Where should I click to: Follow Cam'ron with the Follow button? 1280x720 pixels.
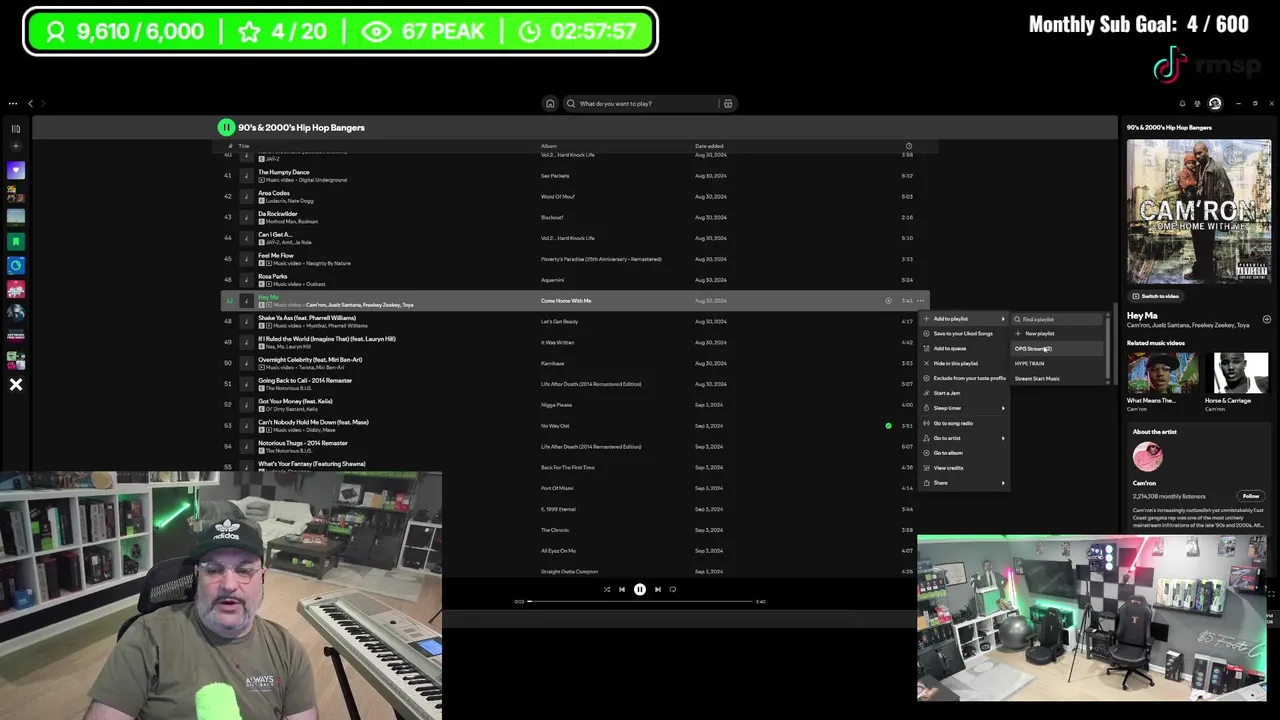point(1251,496)
